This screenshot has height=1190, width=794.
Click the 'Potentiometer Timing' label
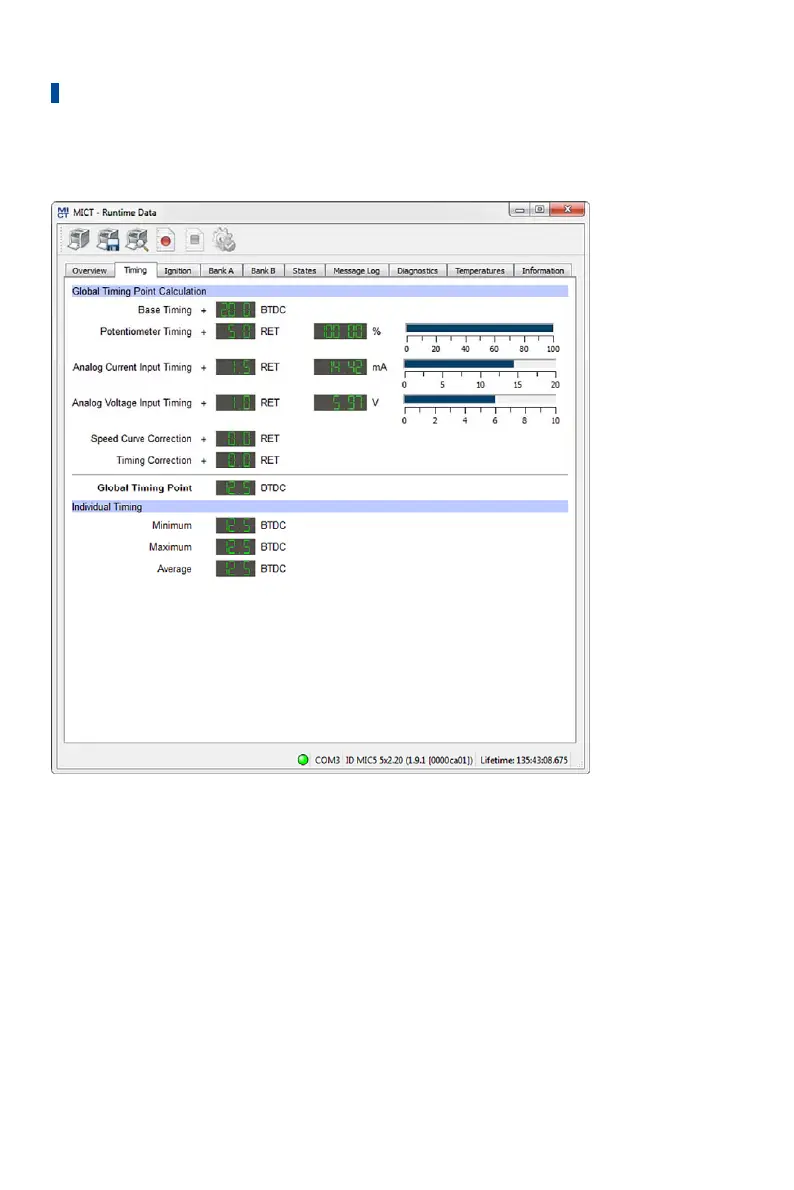(x=146, y=332)
